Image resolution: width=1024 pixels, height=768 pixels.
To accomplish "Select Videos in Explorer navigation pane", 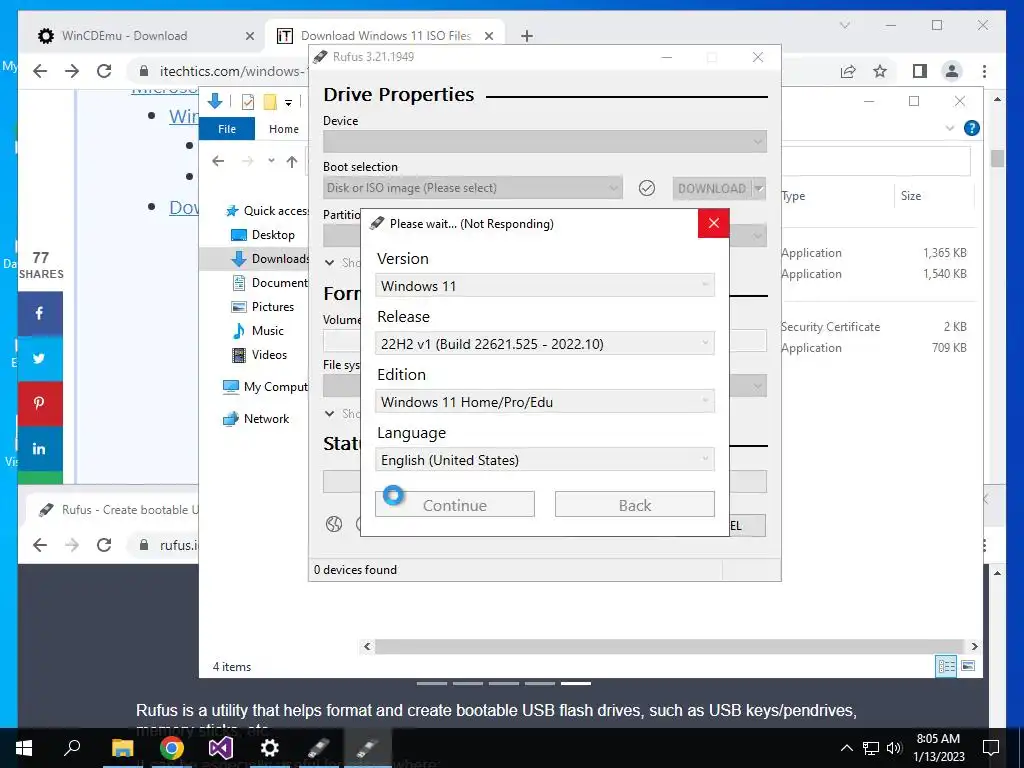I will (260, 355).
